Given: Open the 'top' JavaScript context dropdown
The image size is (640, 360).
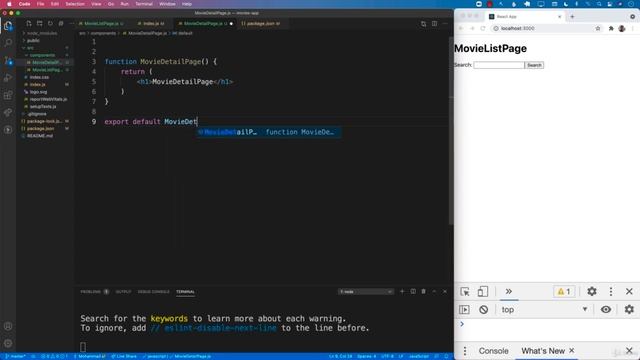Looking at the screenshot, I should tap(544, 309).
